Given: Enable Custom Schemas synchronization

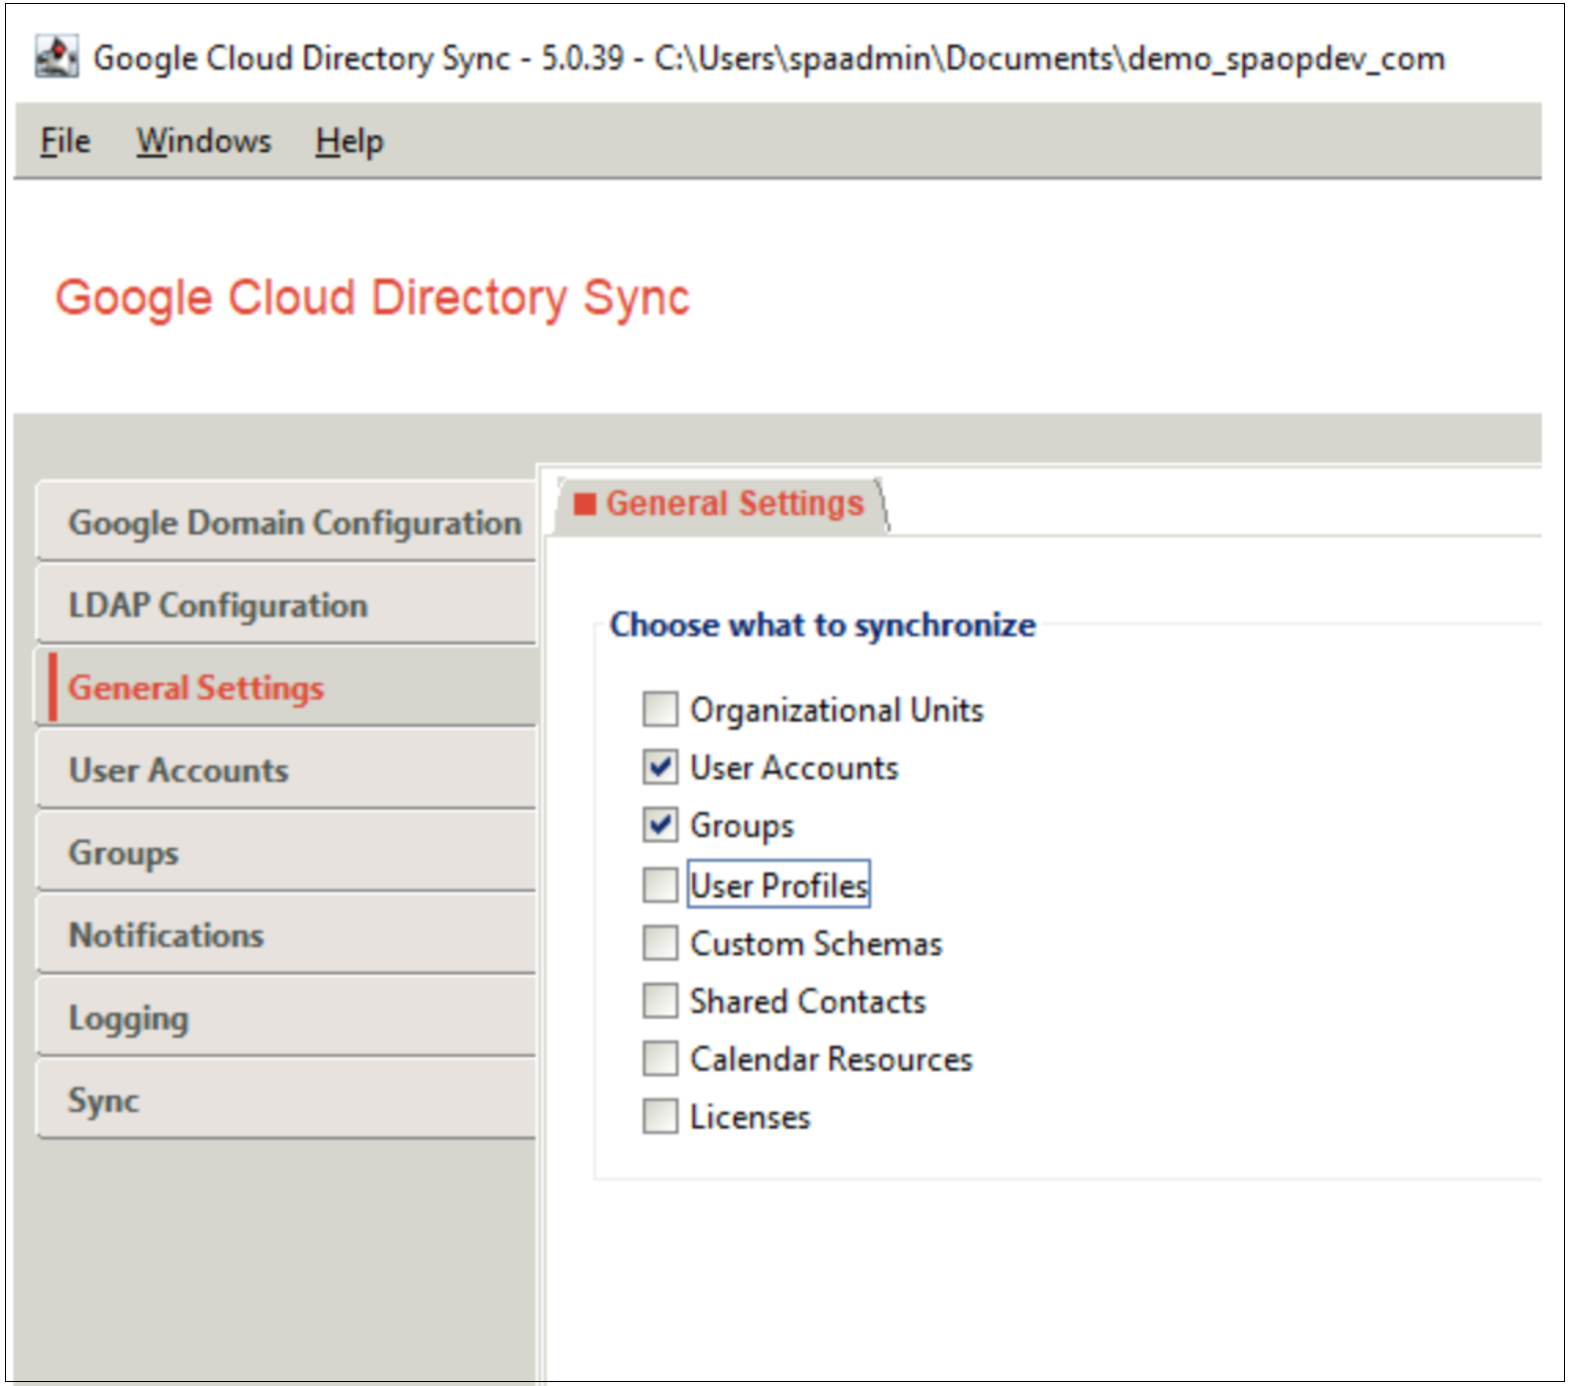Looking at the screenshot, I should (x=660, y=942).
